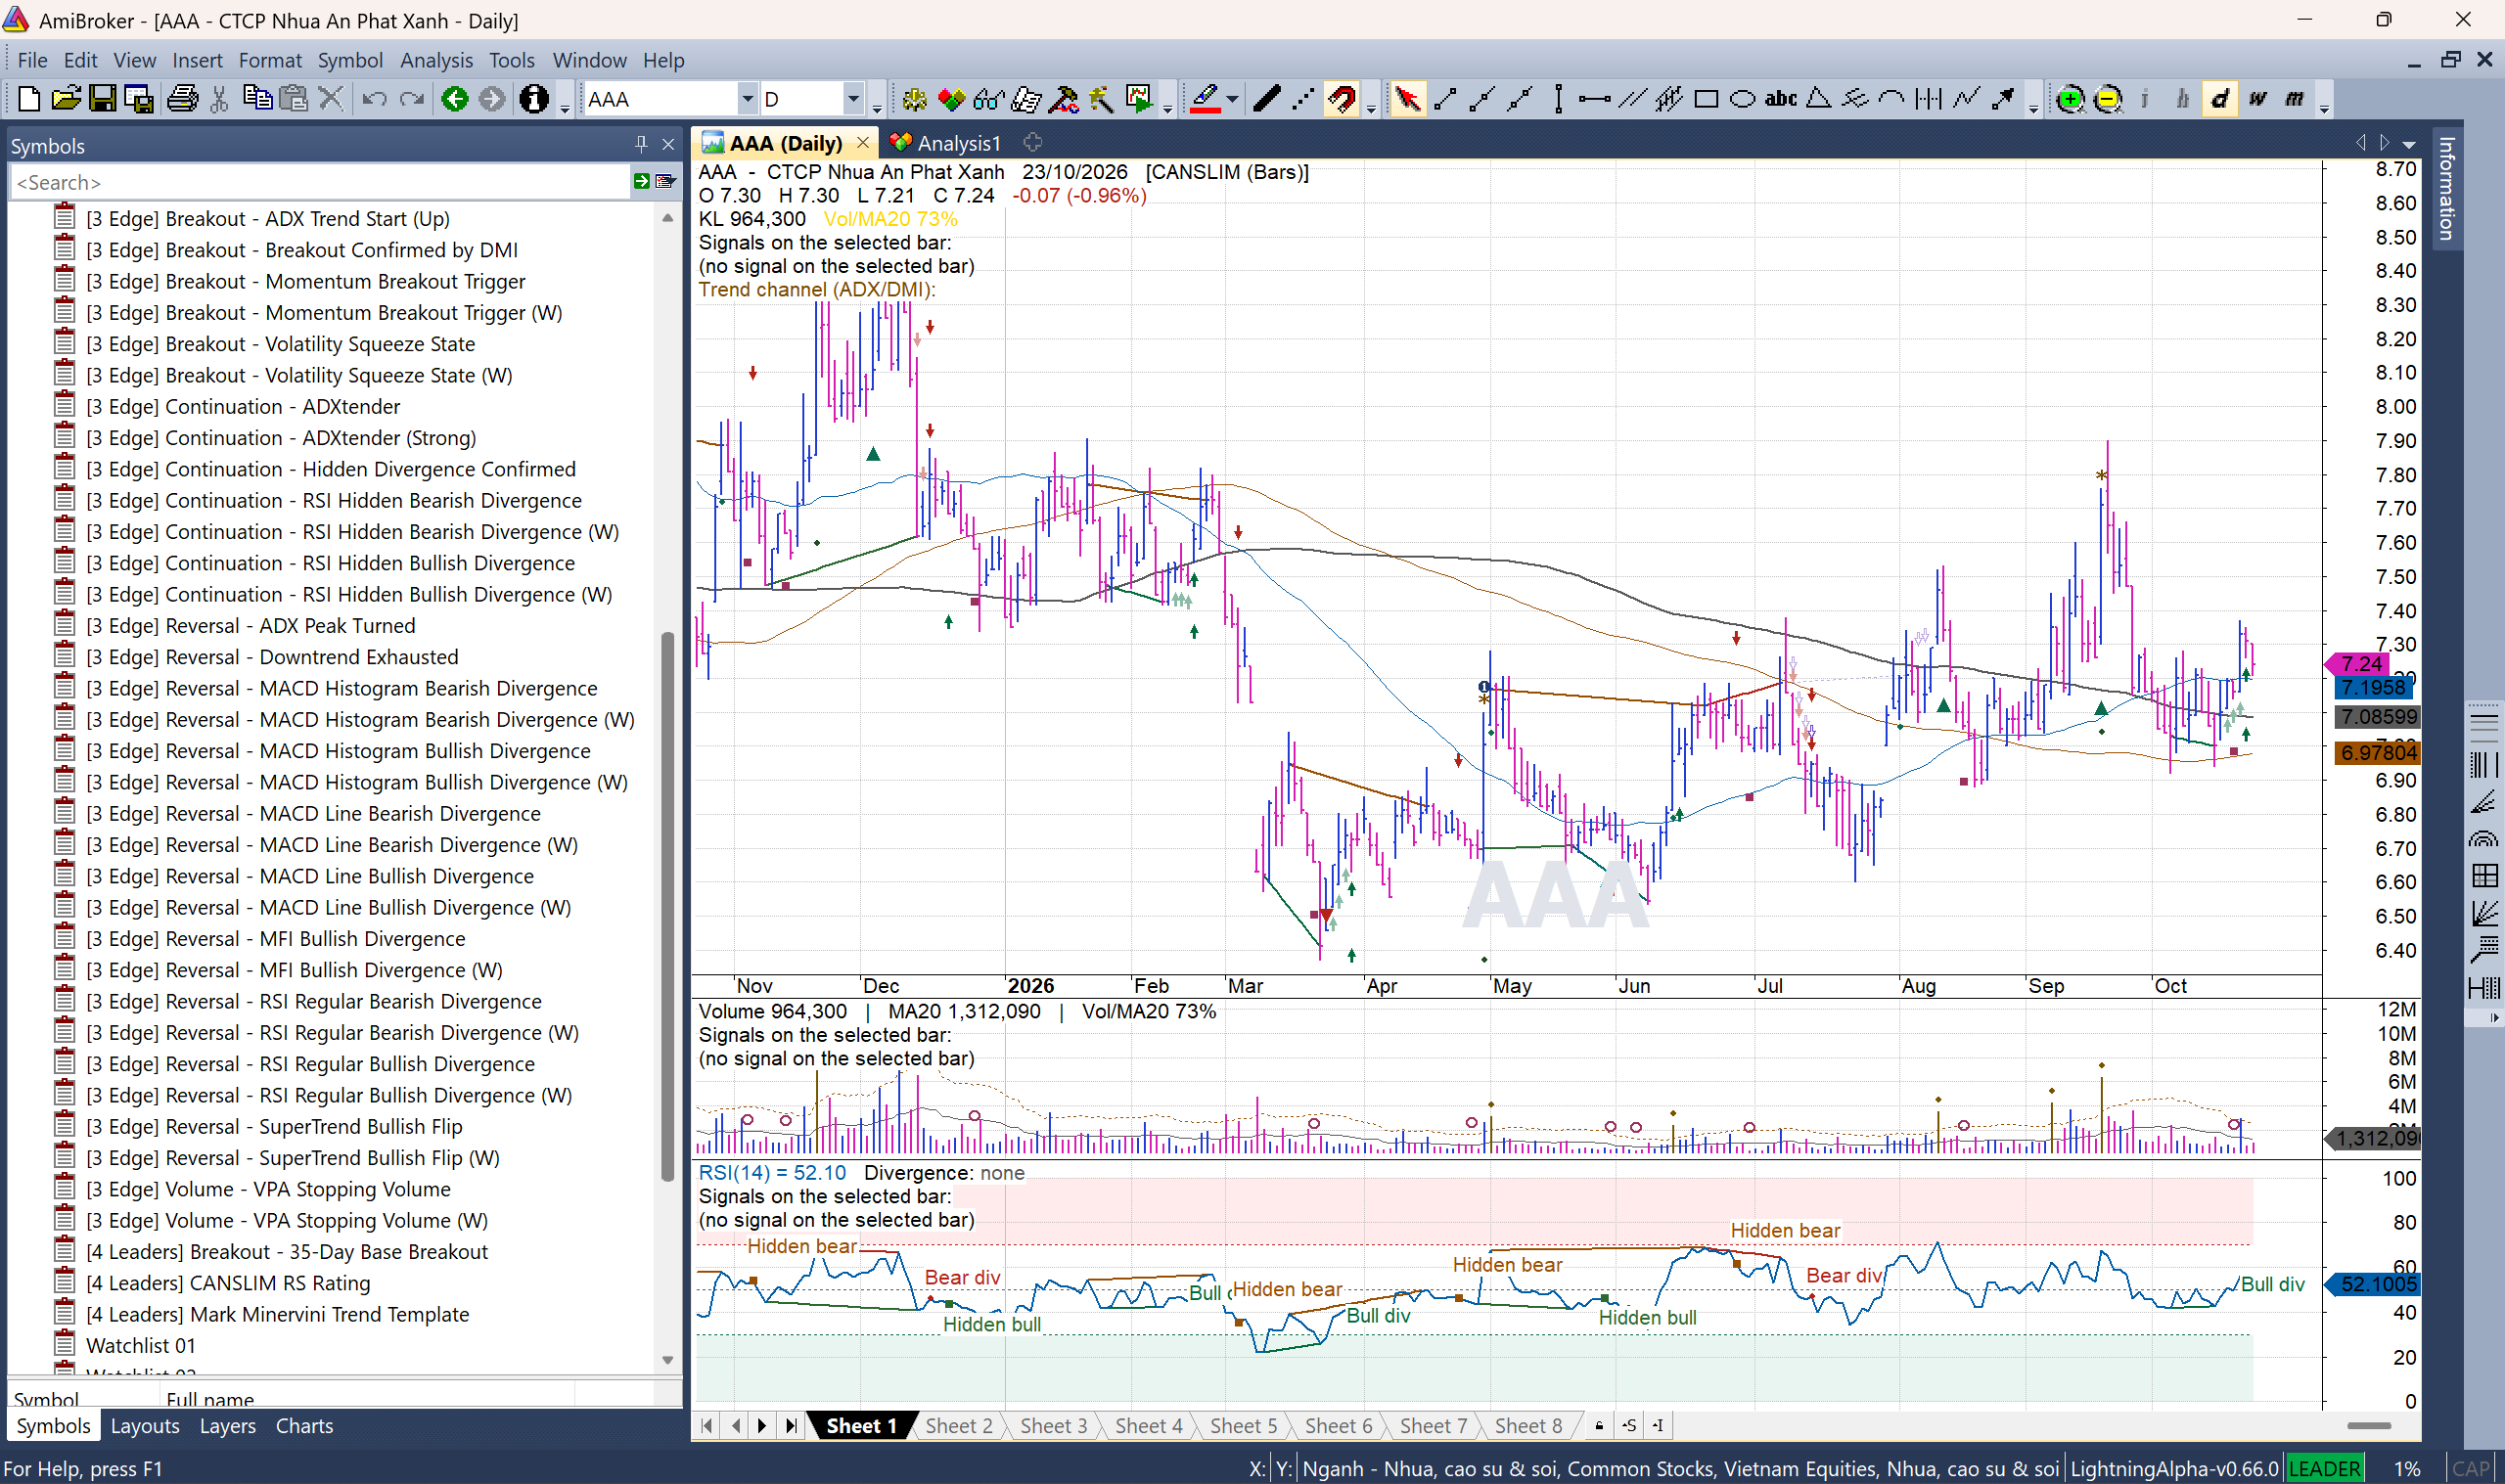This screenshot has height=1484, width=2505.
Task: Click the Symbols search field
Action: tap(320, 182)
